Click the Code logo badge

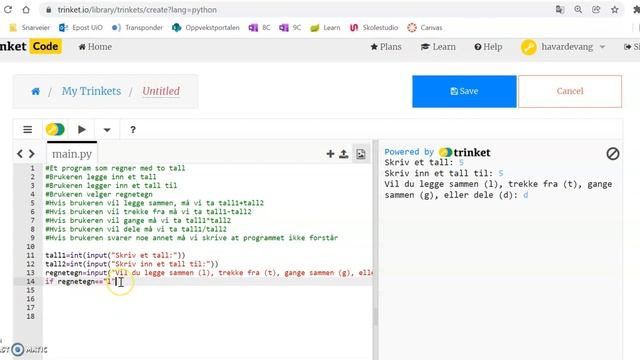(x=45, y=46)
